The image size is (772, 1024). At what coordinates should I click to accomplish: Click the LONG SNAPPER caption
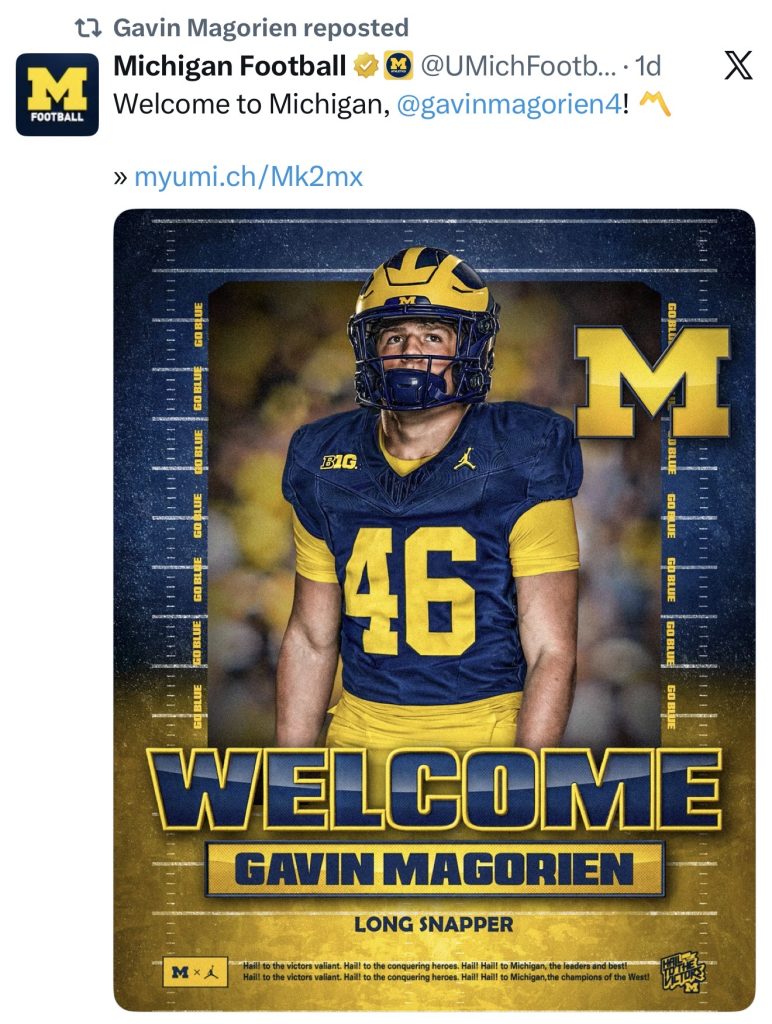click(x=434, y=924)
